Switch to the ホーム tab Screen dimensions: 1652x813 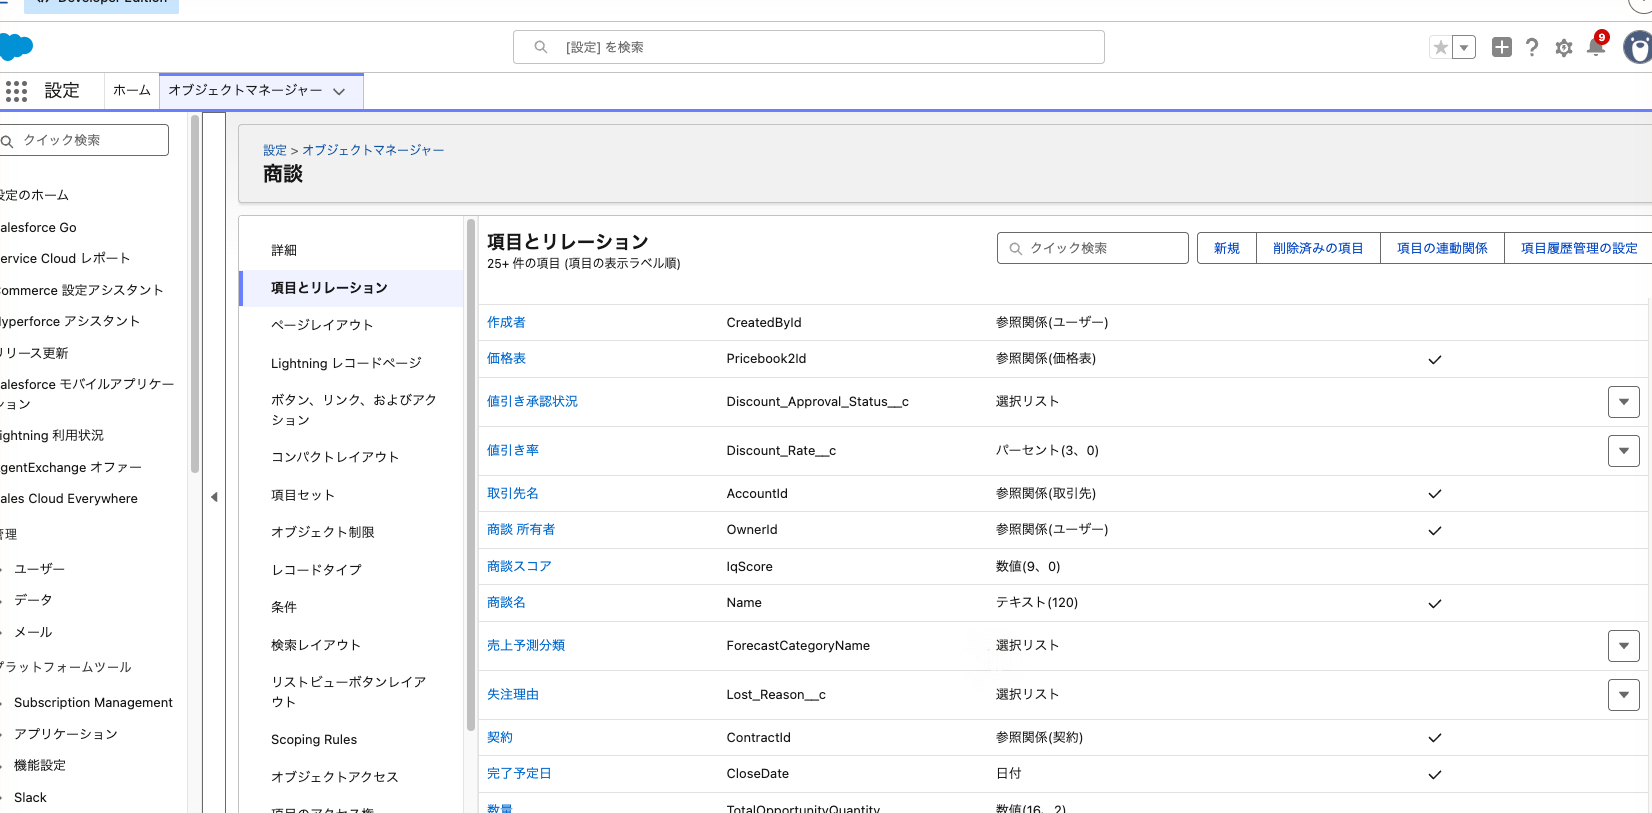click(131, 90)
